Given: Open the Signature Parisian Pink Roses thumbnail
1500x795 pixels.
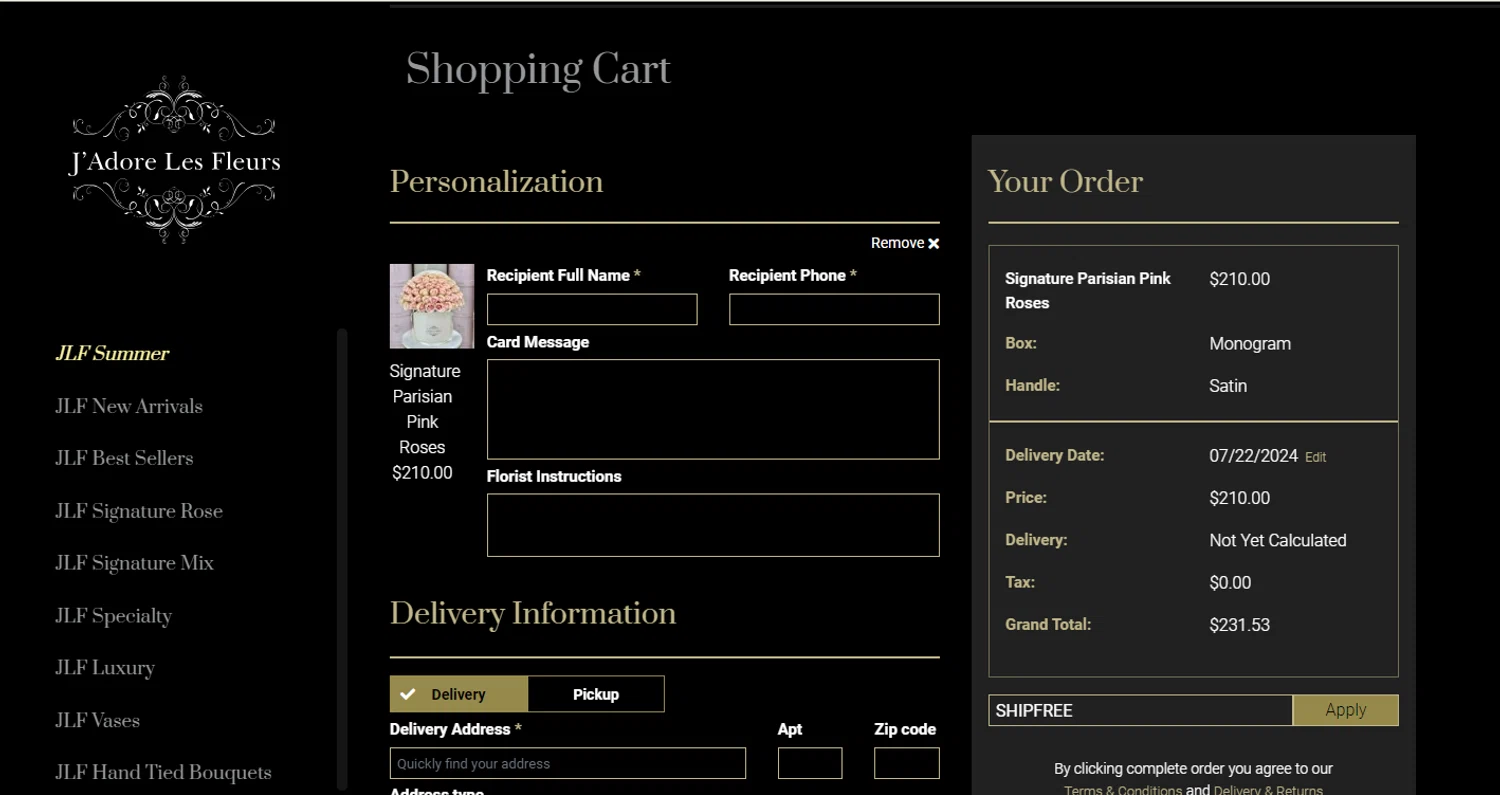Looking at the screenshot, I should pyautogui.click(x=432, y=306).
